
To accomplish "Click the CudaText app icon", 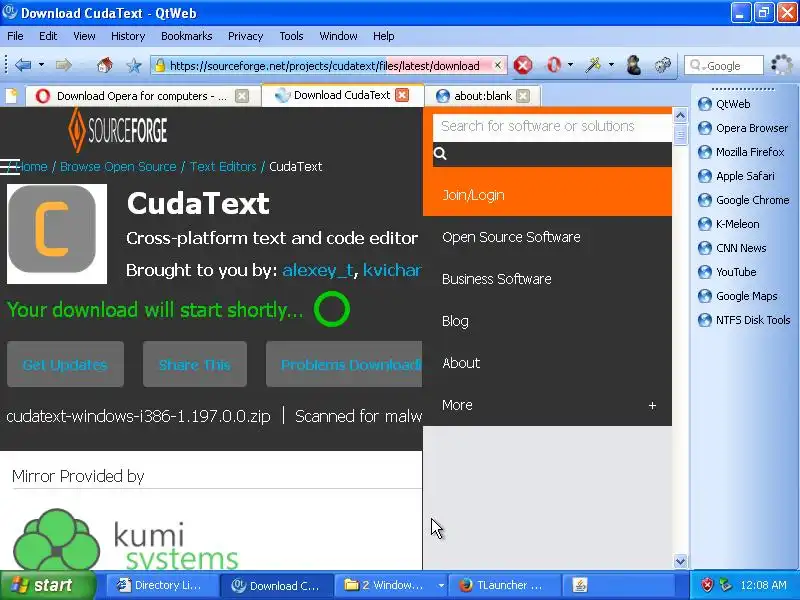I will pyautogui.click(x=57, y=234).
